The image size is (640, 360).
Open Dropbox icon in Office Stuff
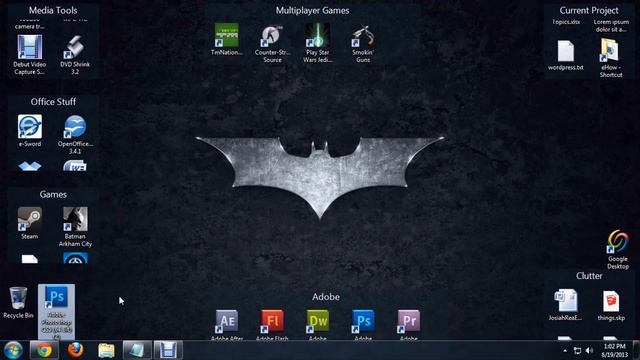tap(30, 166)
